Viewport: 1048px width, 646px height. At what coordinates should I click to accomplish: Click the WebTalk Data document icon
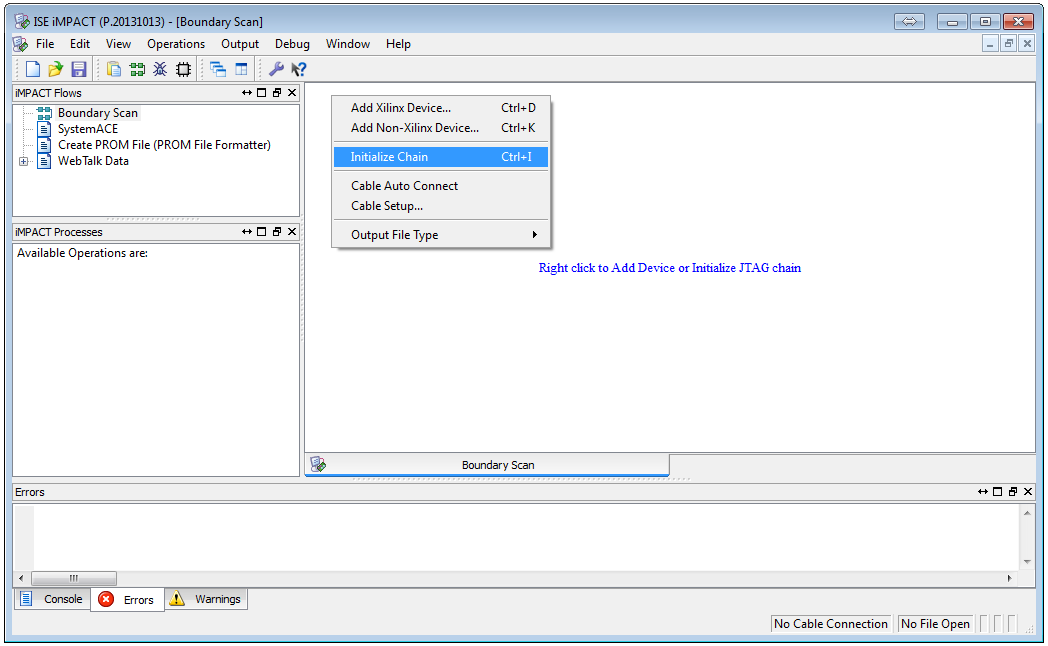pyautogui.click(x=44, y=161)
